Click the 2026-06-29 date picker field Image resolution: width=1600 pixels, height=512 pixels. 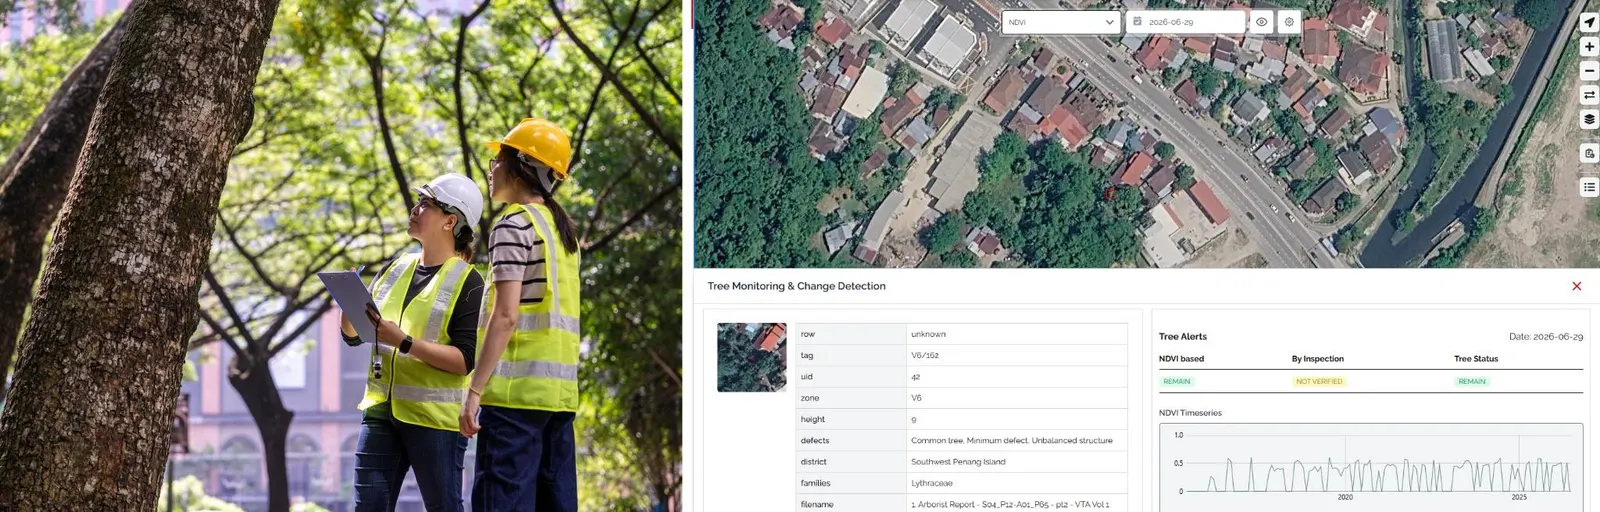pyautogui.click(x=1186, y=22)
